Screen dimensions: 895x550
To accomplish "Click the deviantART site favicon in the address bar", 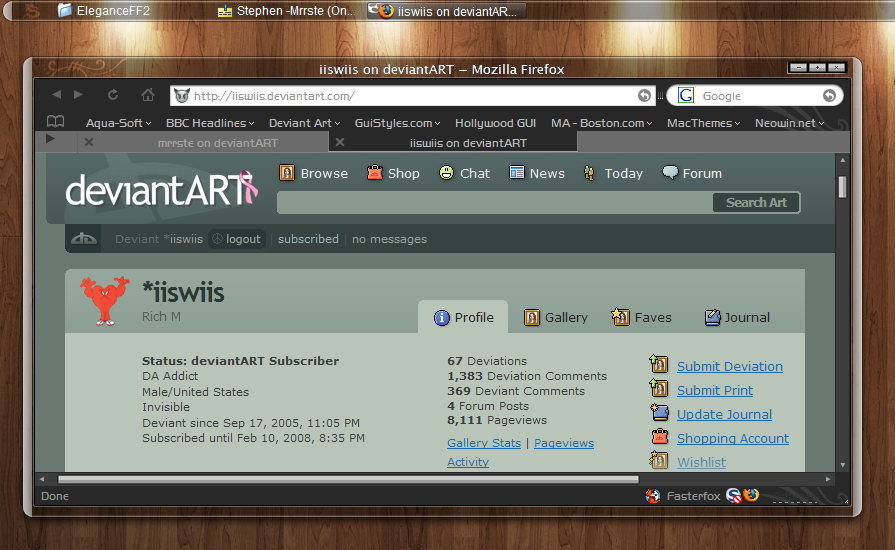I will [x=182, y=96].
